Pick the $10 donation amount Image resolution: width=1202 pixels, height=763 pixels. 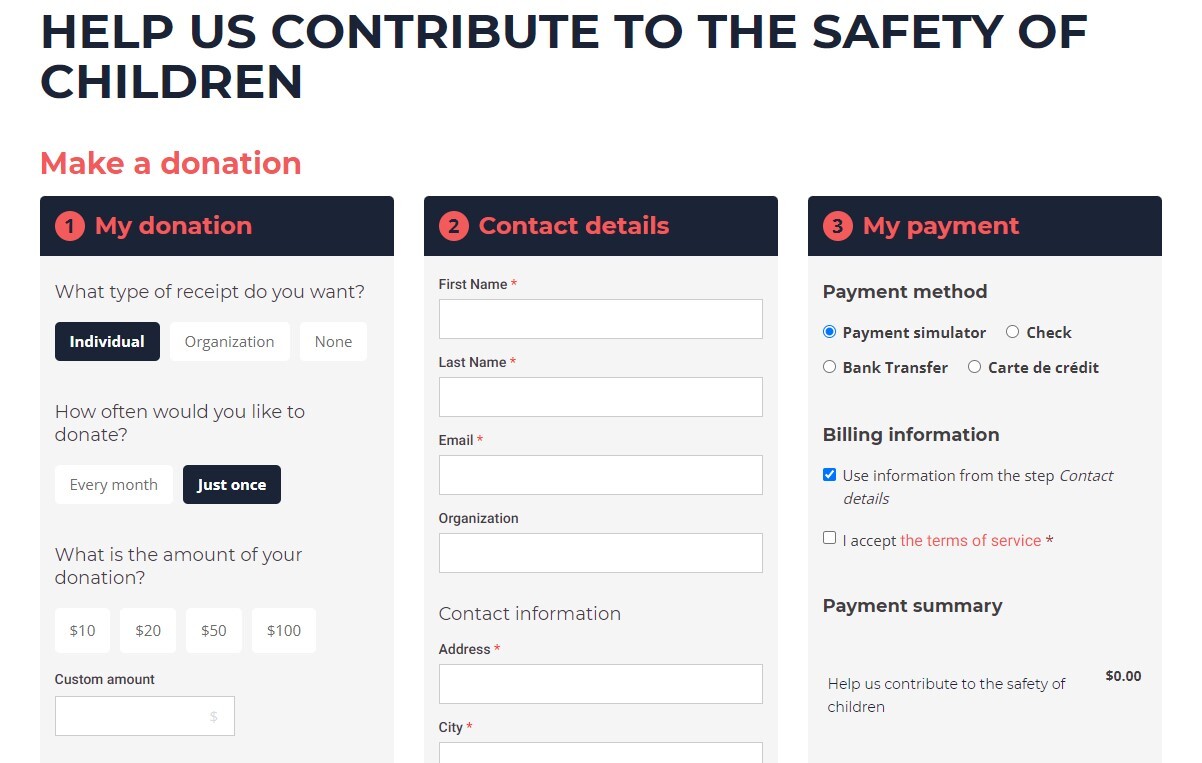click(x=82, y=630)
